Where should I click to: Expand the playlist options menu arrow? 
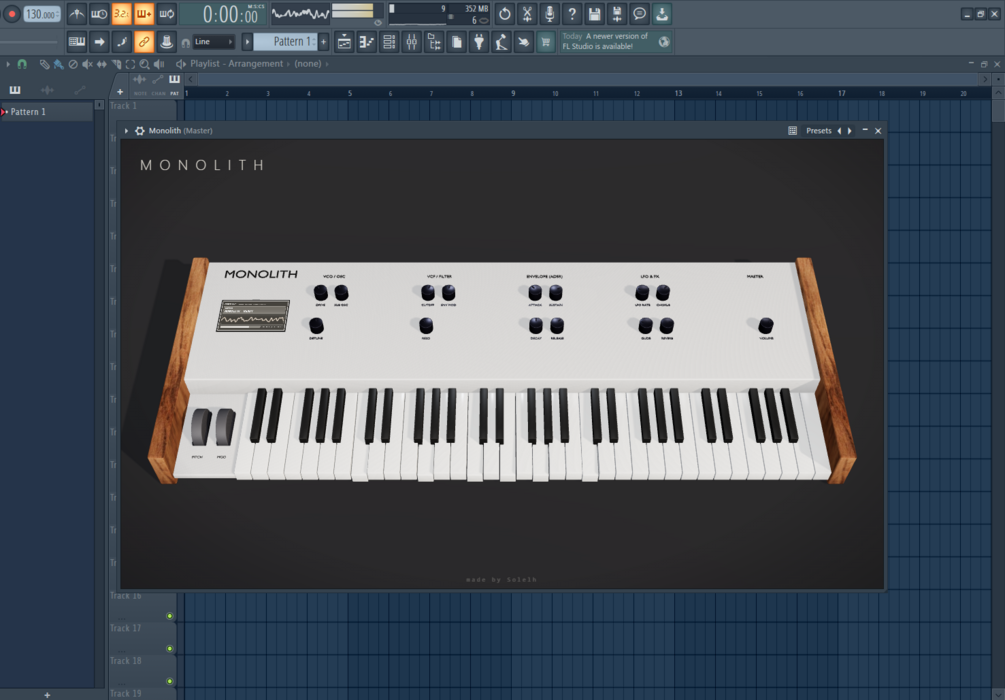coord(8,63)
